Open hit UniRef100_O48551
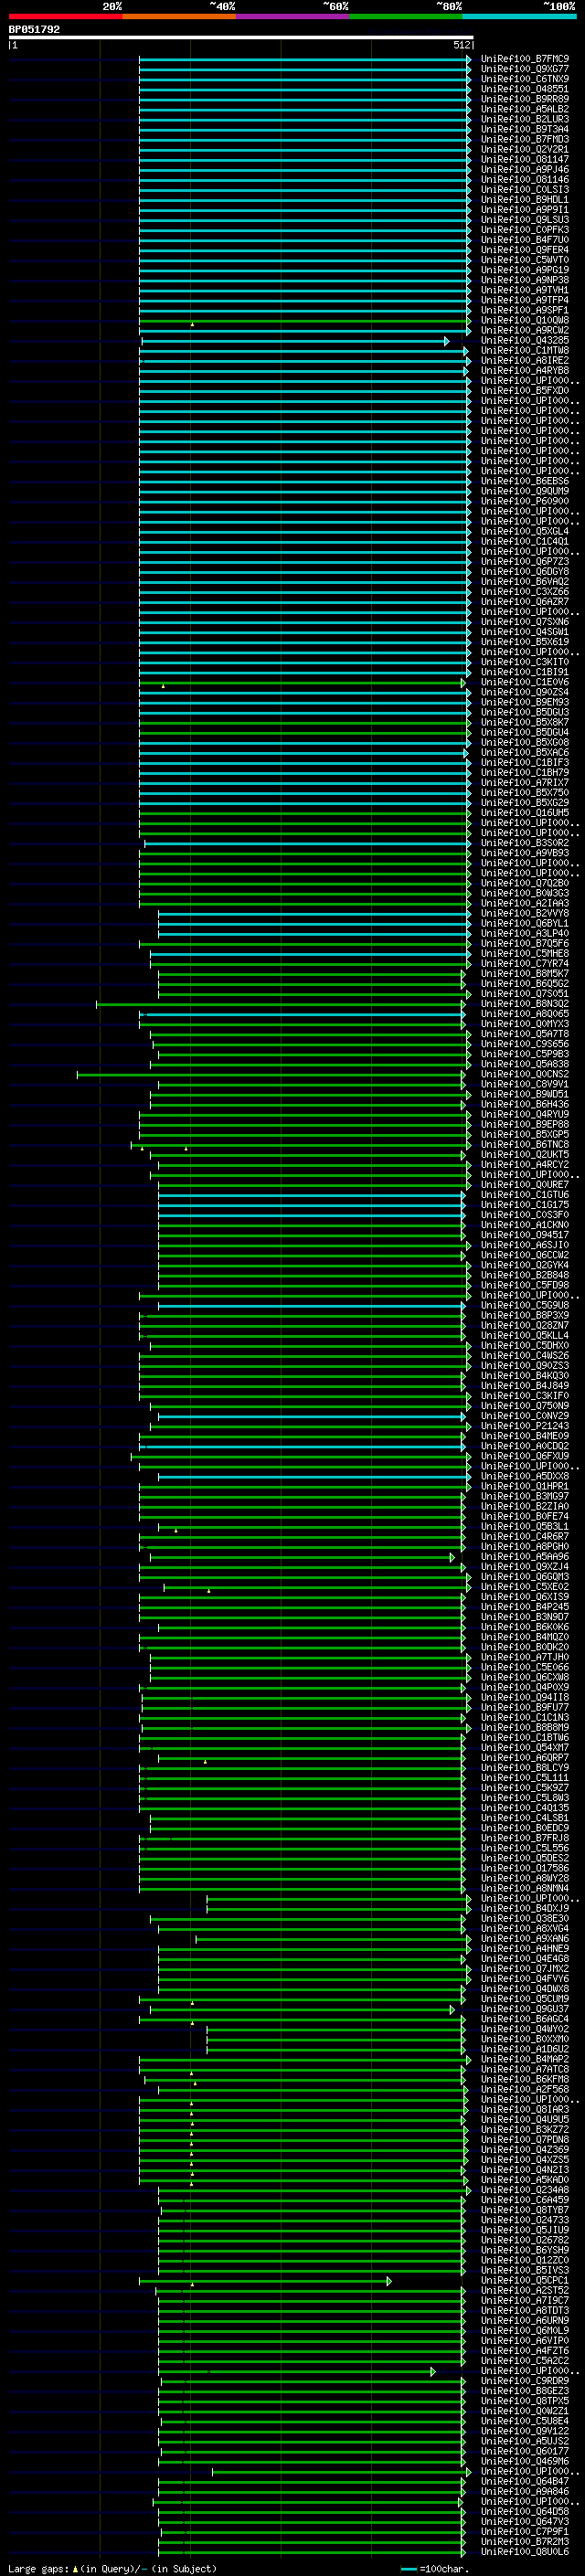 [525, 89]
